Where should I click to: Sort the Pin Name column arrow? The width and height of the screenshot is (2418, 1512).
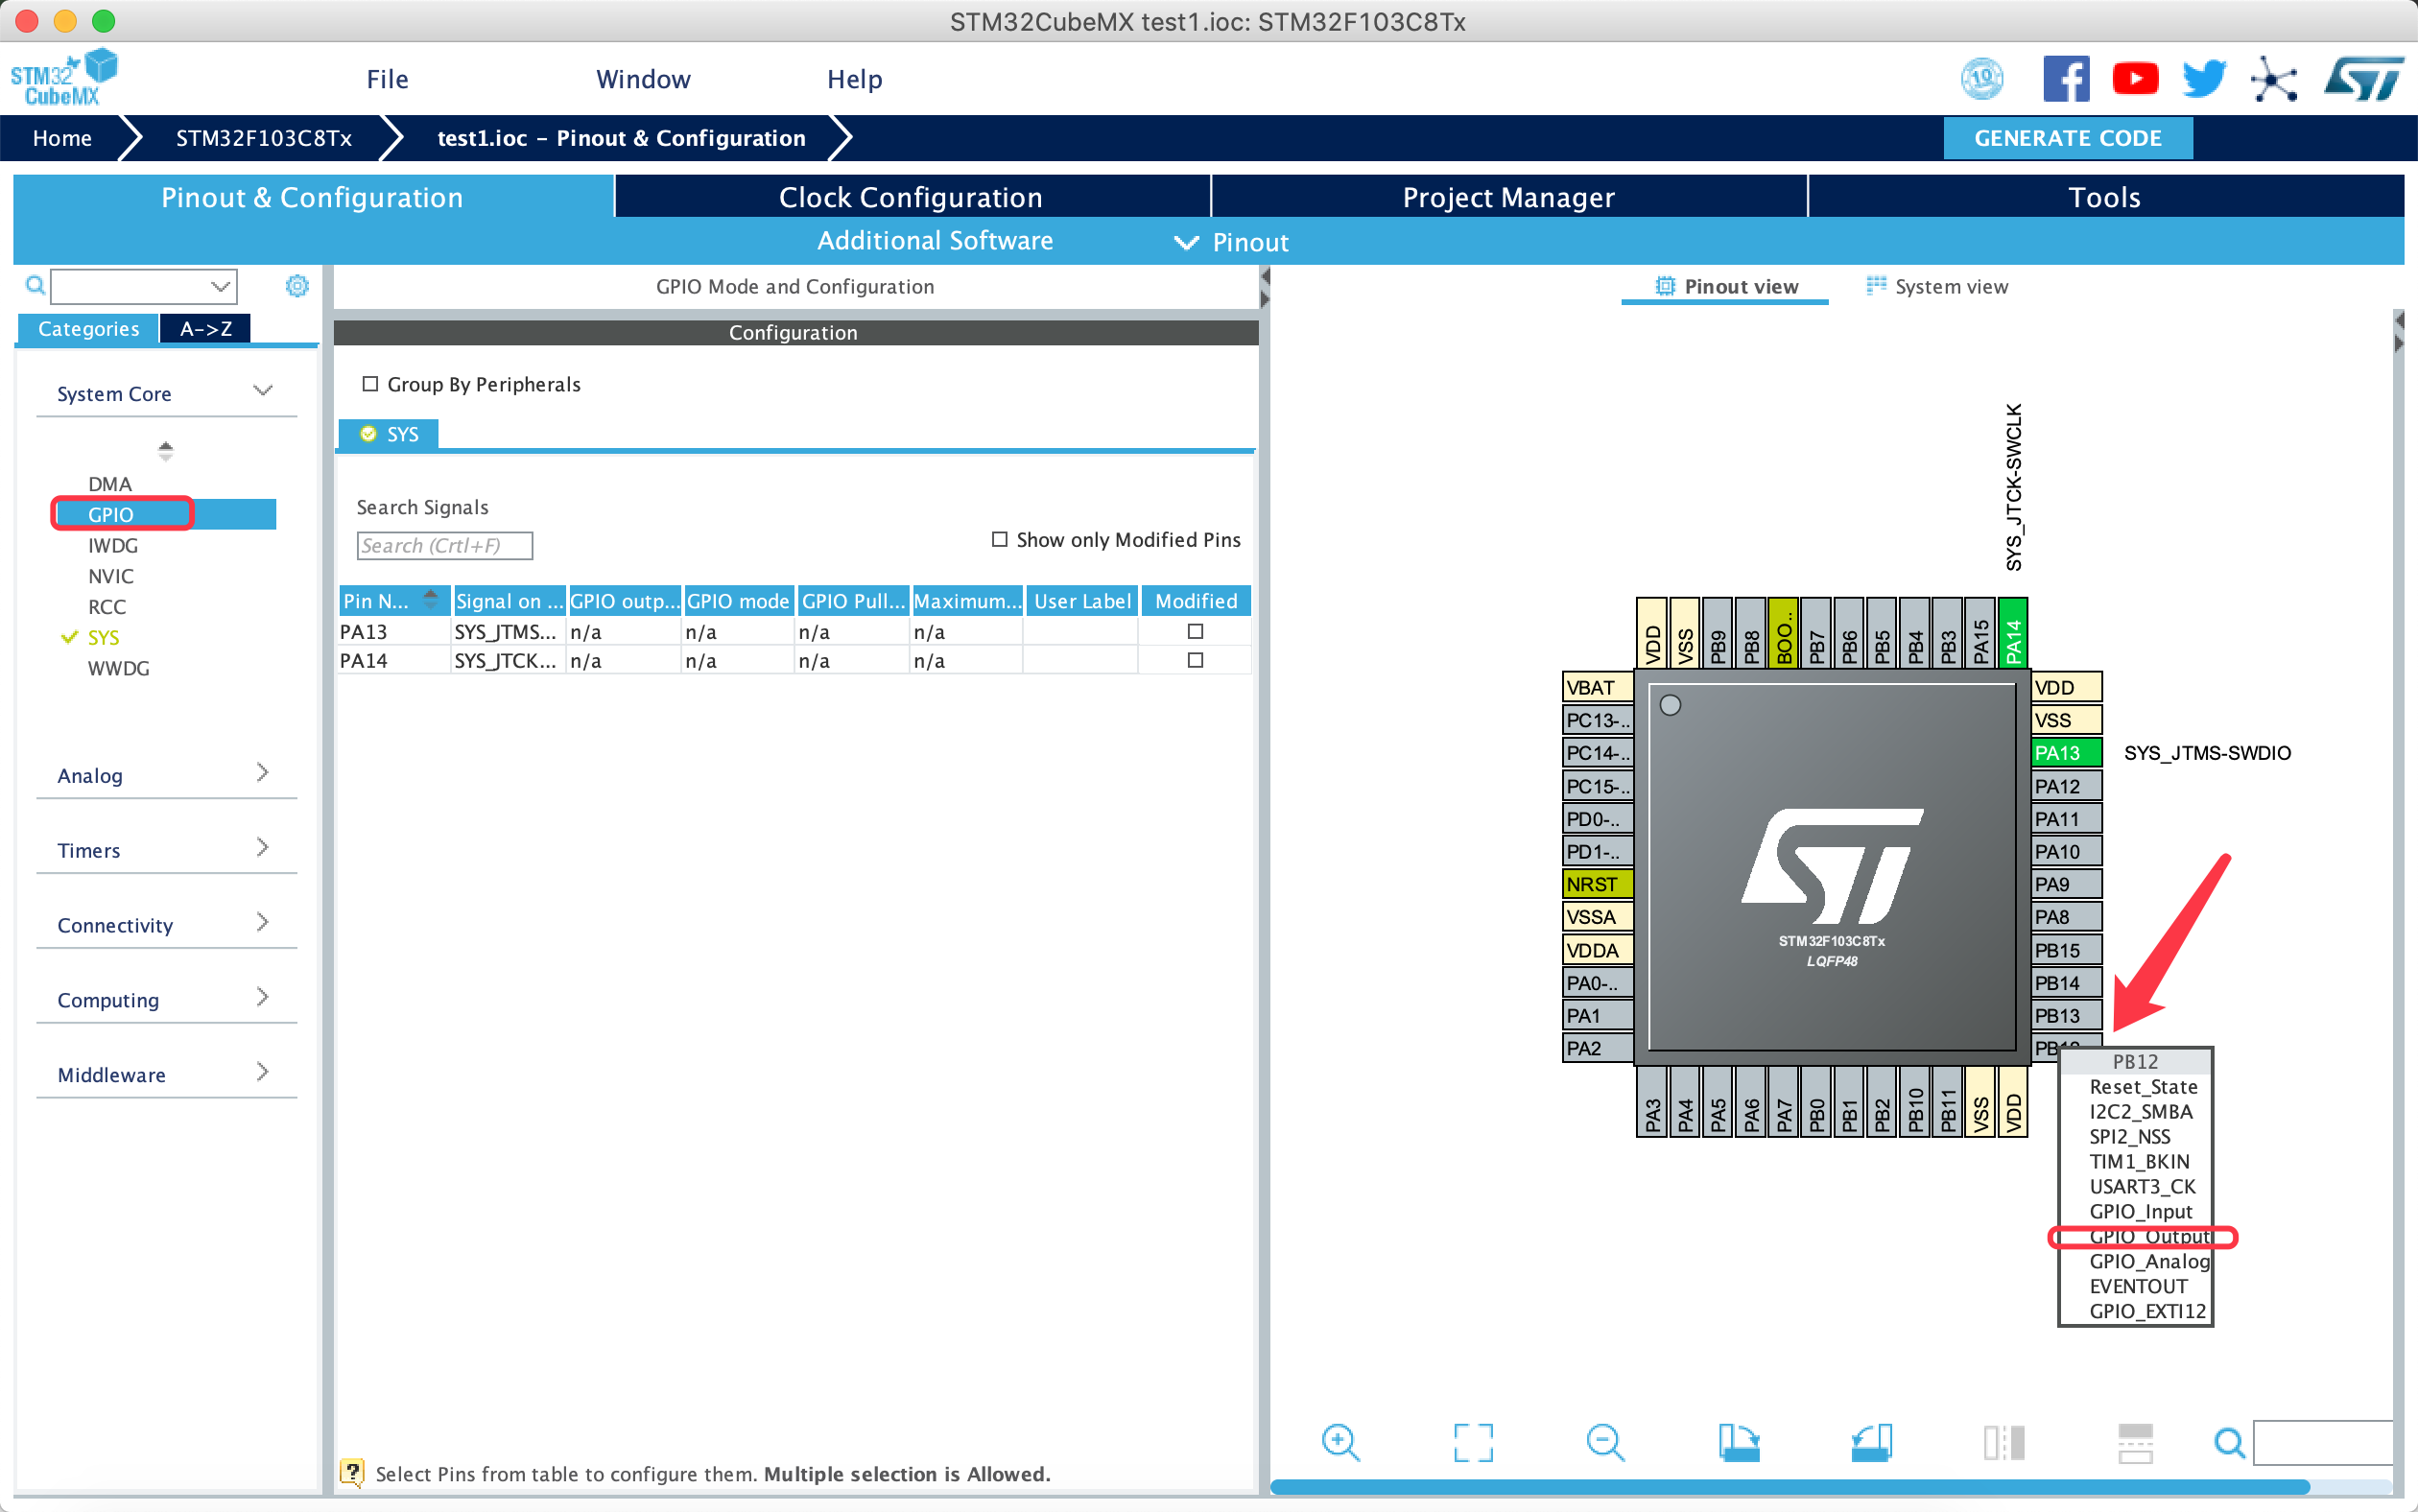(431, 599)
